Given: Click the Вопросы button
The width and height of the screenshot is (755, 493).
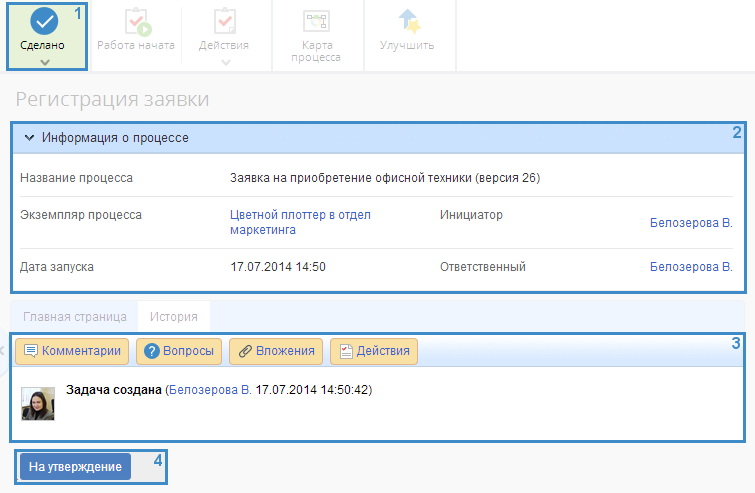Looking at the screenshot, I should (179, 351).
